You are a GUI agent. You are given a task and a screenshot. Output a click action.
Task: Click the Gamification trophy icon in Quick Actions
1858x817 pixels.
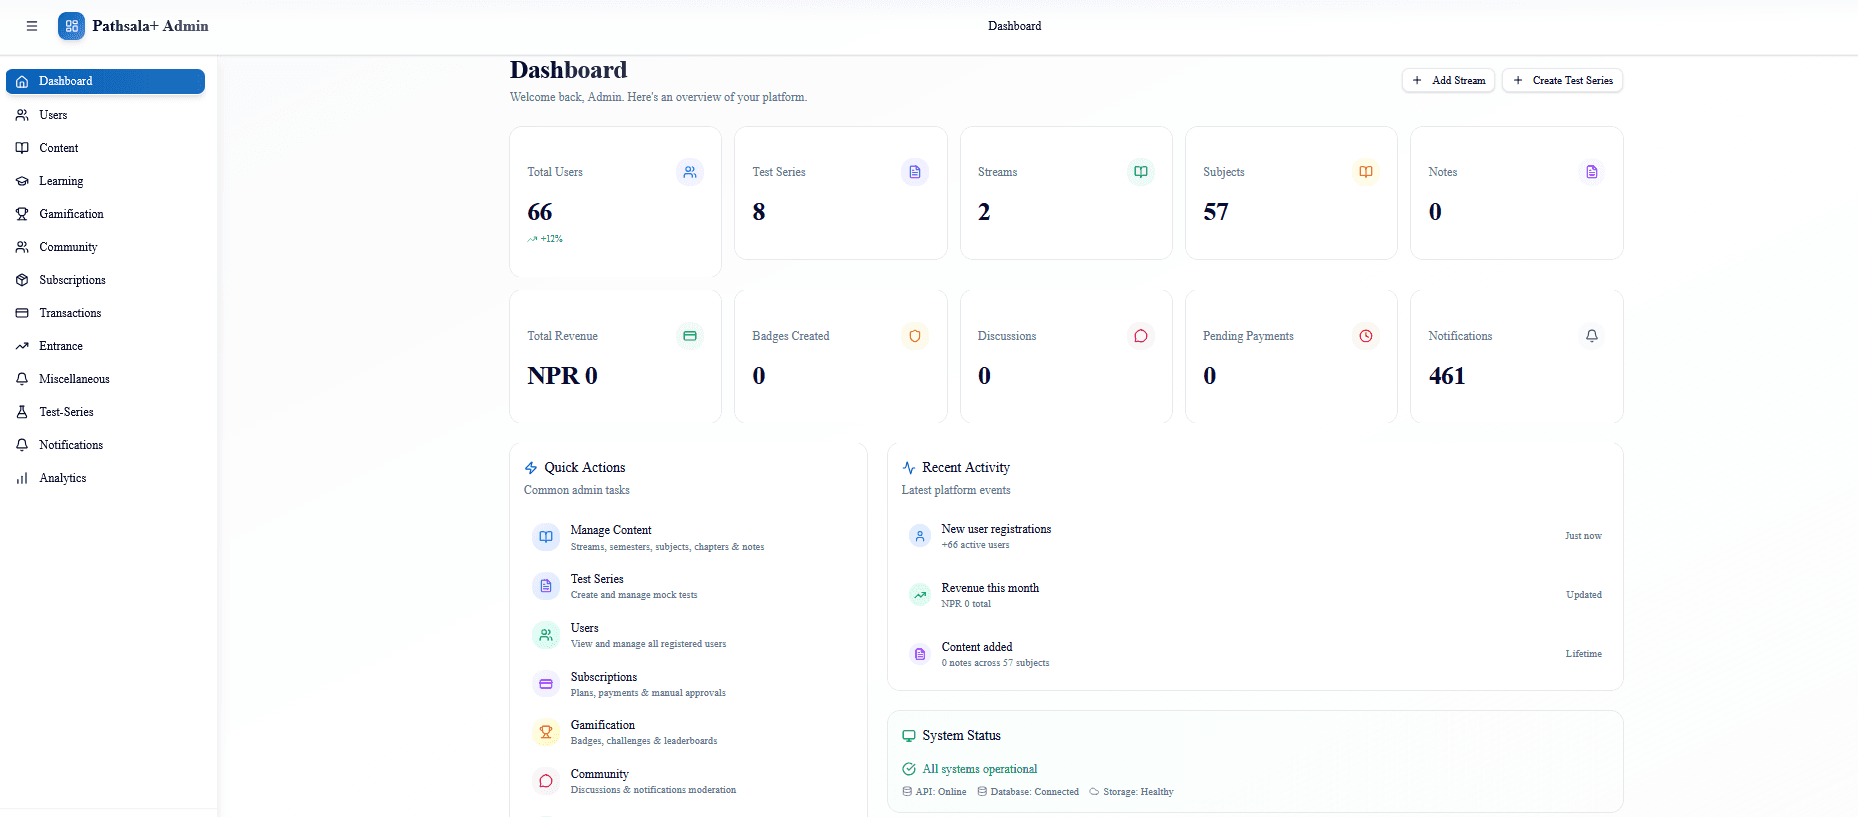pos(546,732)
